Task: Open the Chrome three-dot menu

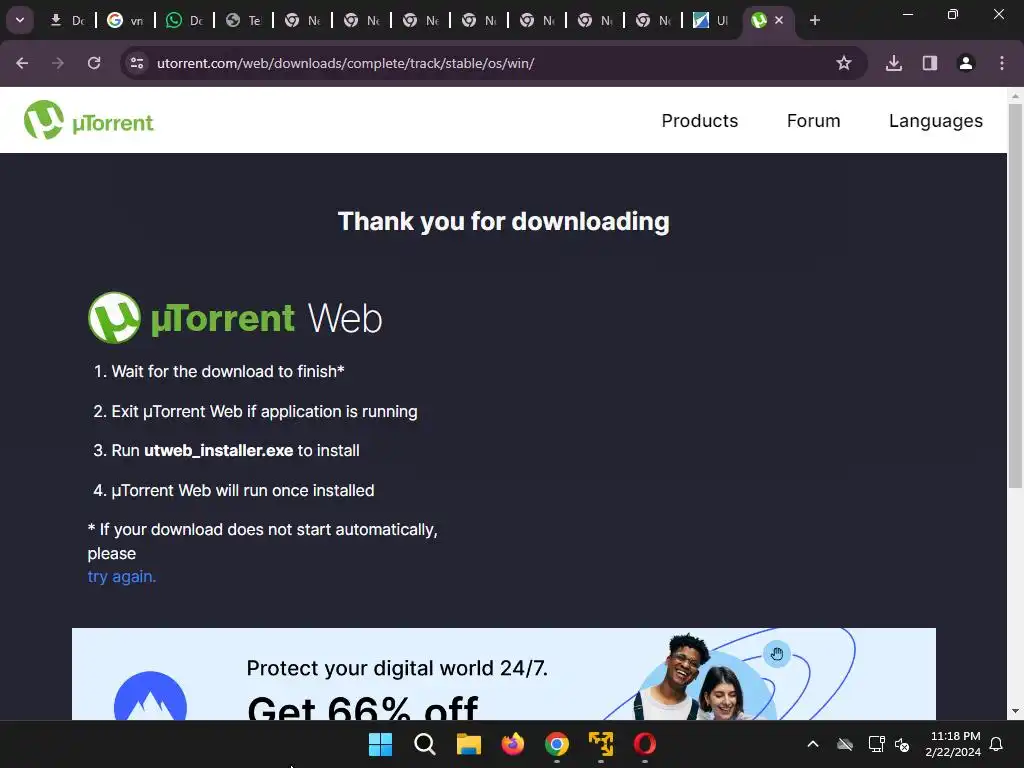Action: (1001, 63)
